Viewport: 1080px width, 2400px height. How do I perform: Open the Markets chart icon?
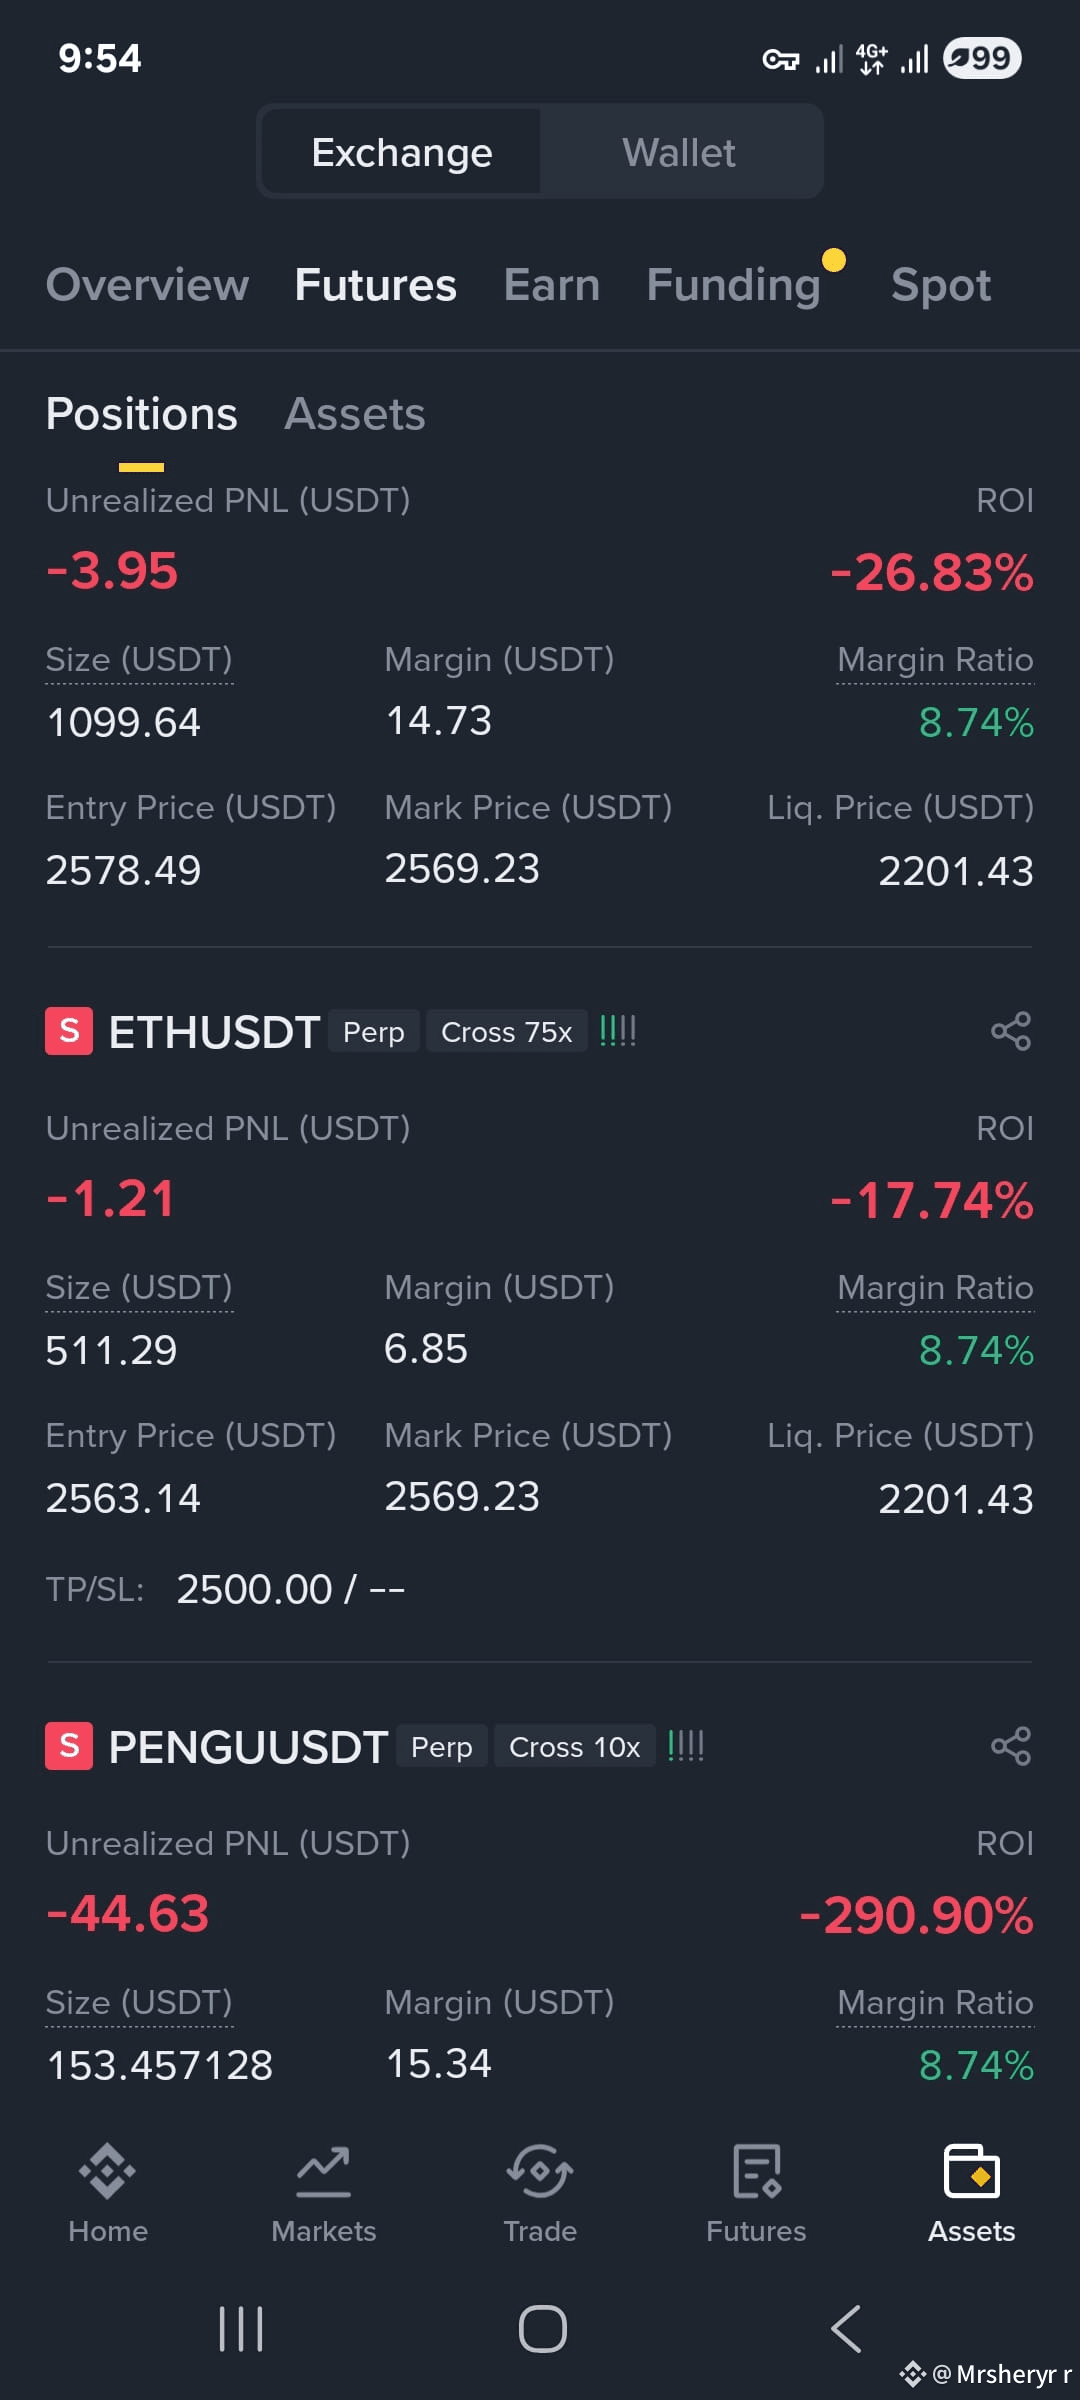(x=324, y=2171)
